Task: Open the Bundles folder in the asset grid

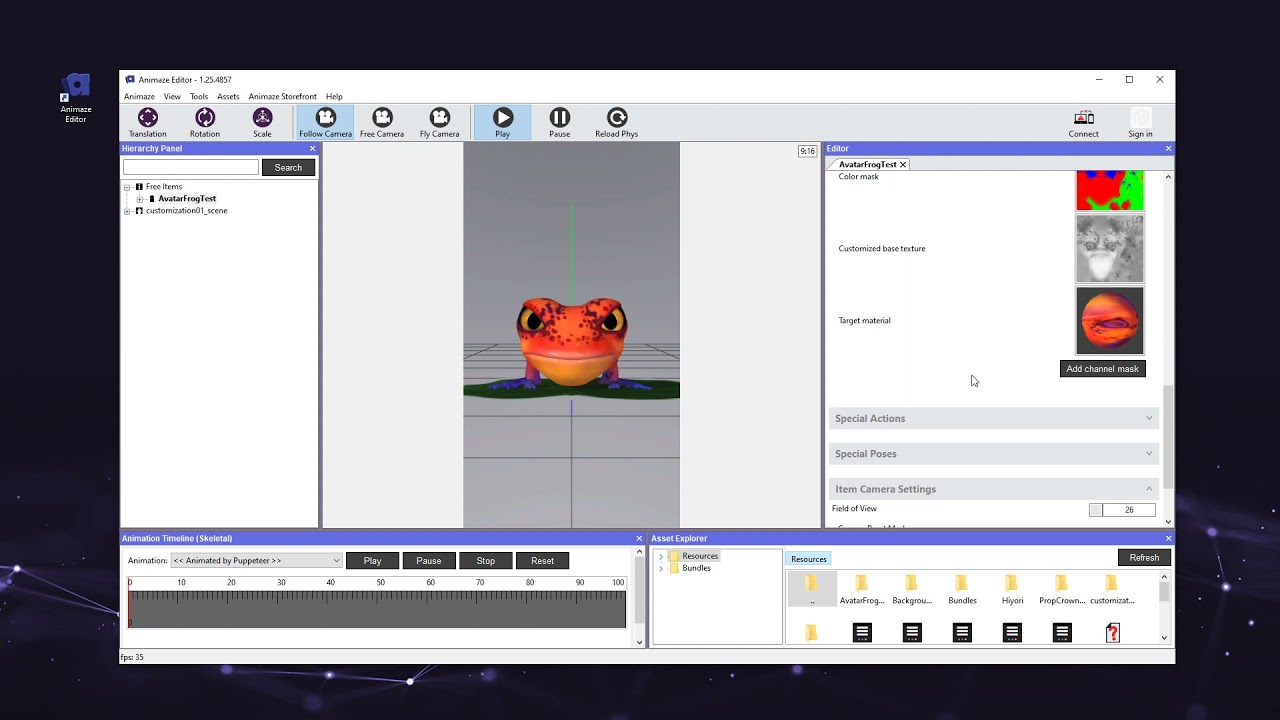Action: 962,590
